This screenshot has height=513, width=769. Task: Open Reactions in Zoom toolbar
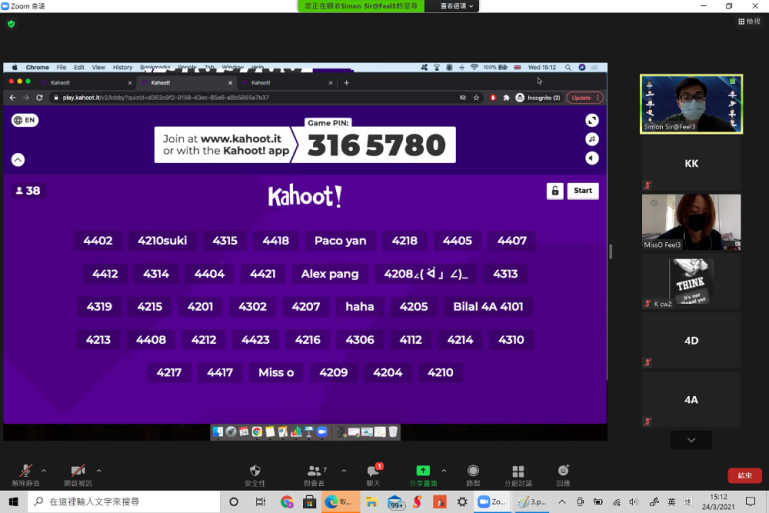563,475
